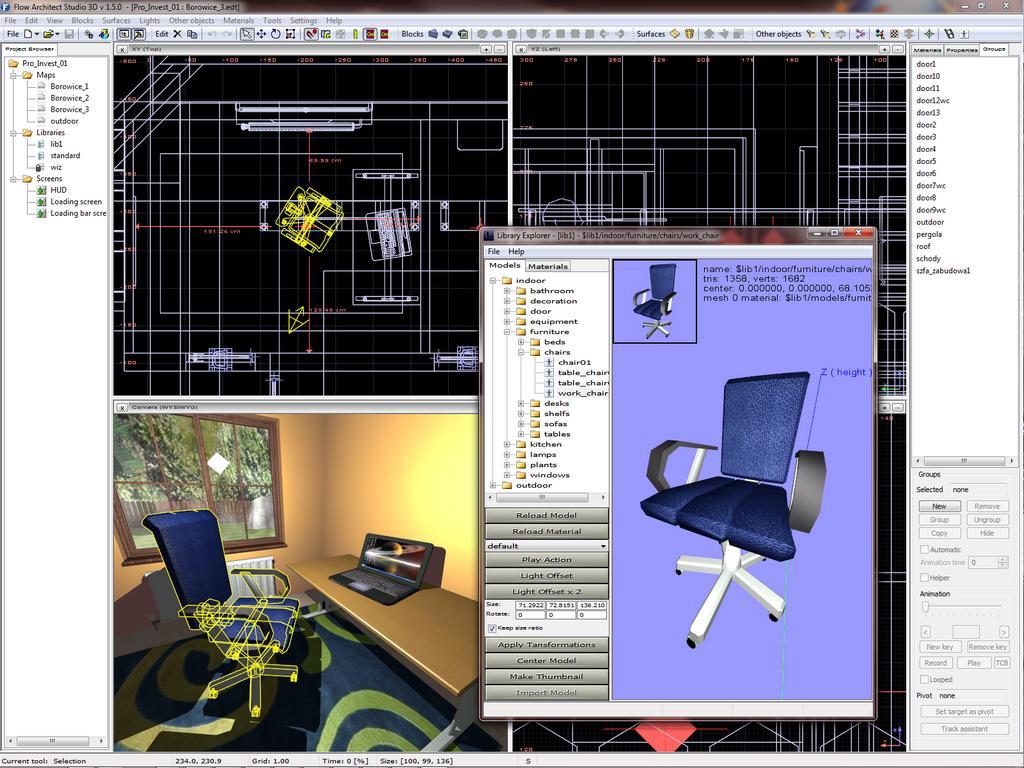
Task: Click the green crosshair target icon
Action: point(929,34)
